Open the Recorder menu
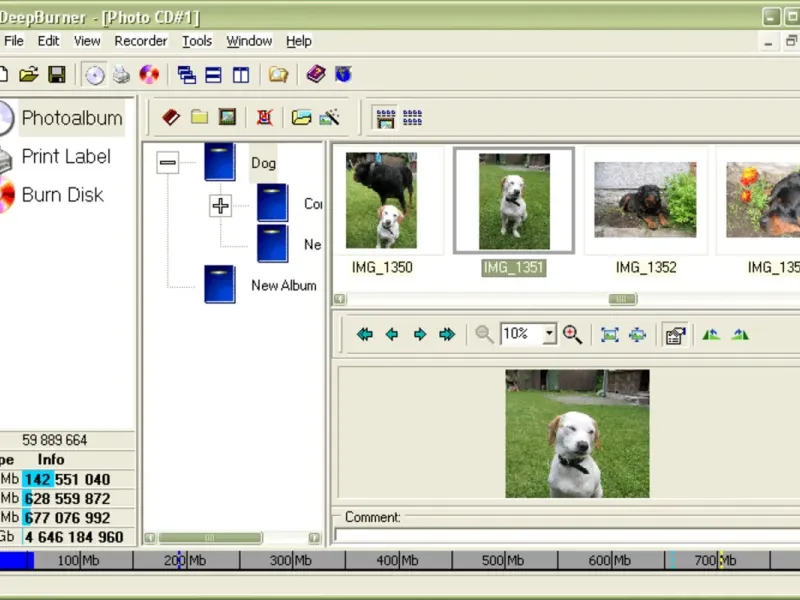The height and width of the screenshot is (600, 800). pos(141,41)
